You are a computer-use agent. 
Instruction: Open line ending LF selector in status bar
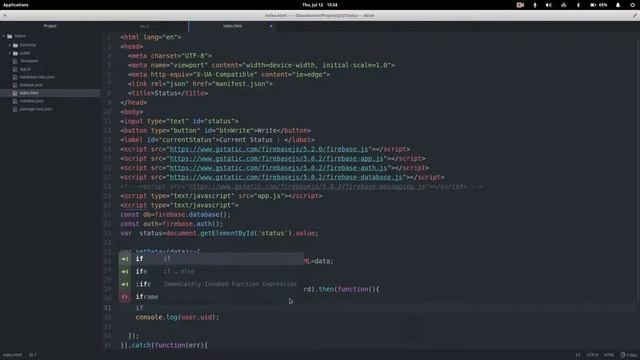pyautogui.click(x=578, y=355)
